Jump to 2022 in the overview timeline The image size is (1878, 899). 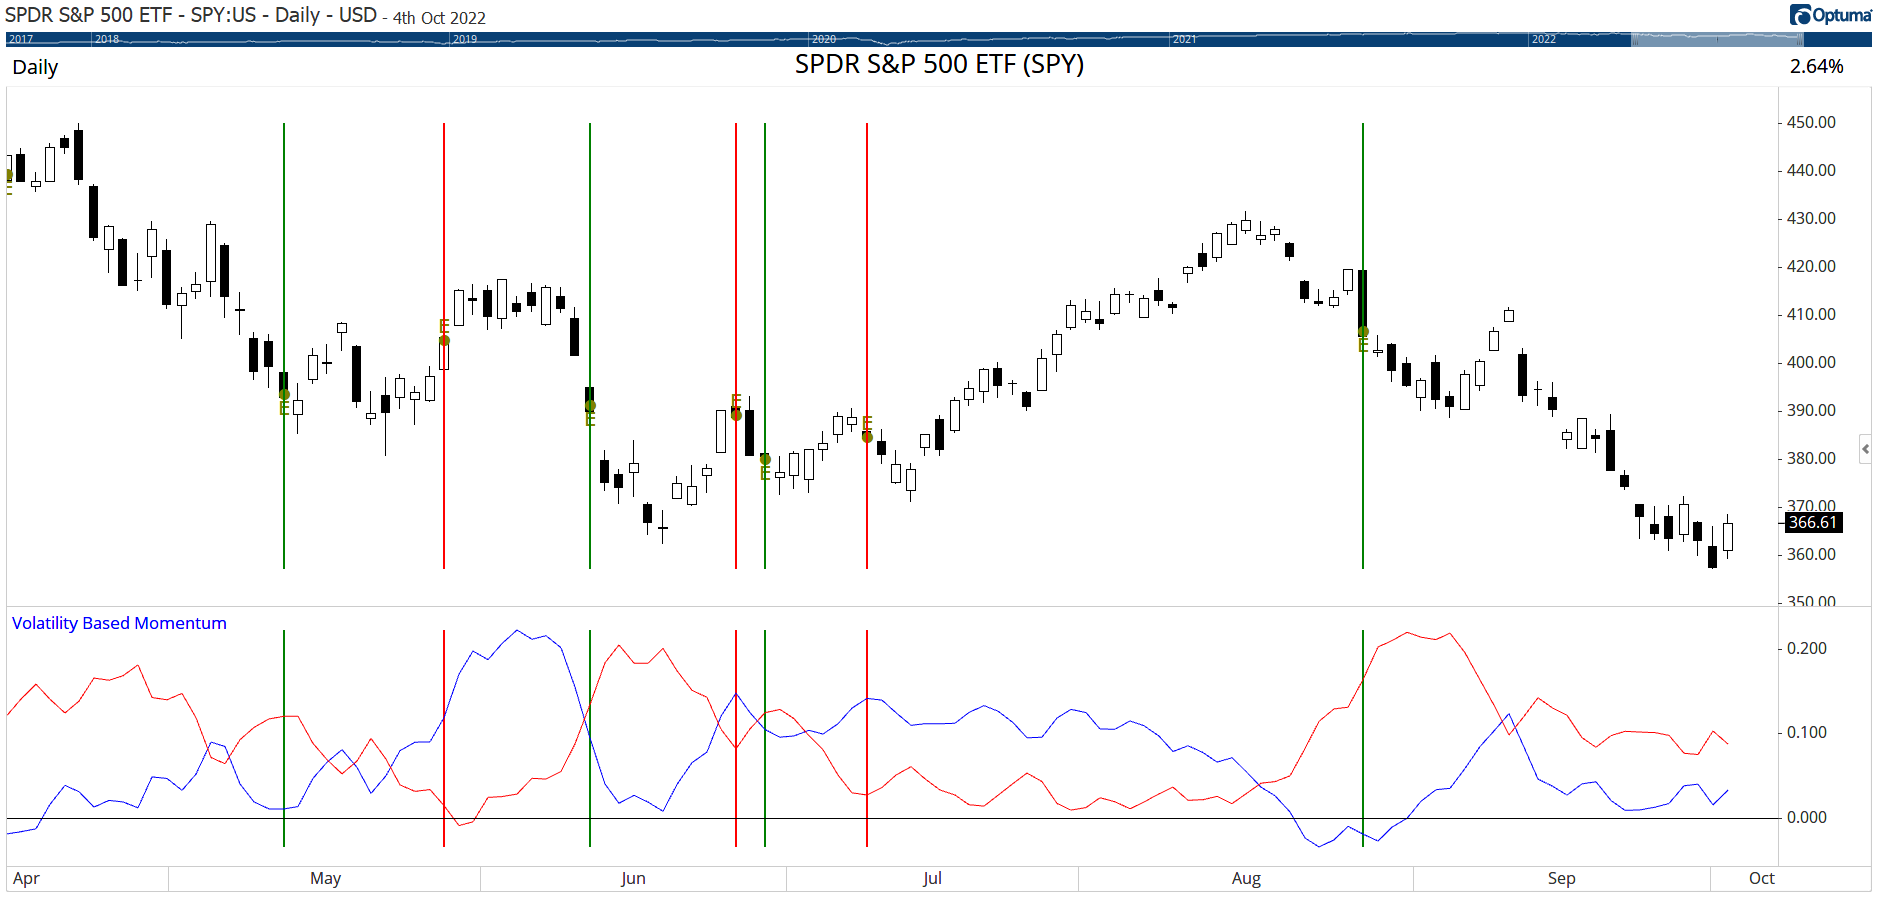1544,39
